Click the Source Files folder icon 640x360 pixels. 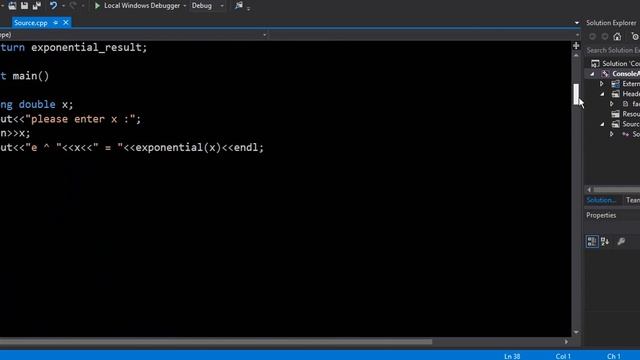coord(616,124)
